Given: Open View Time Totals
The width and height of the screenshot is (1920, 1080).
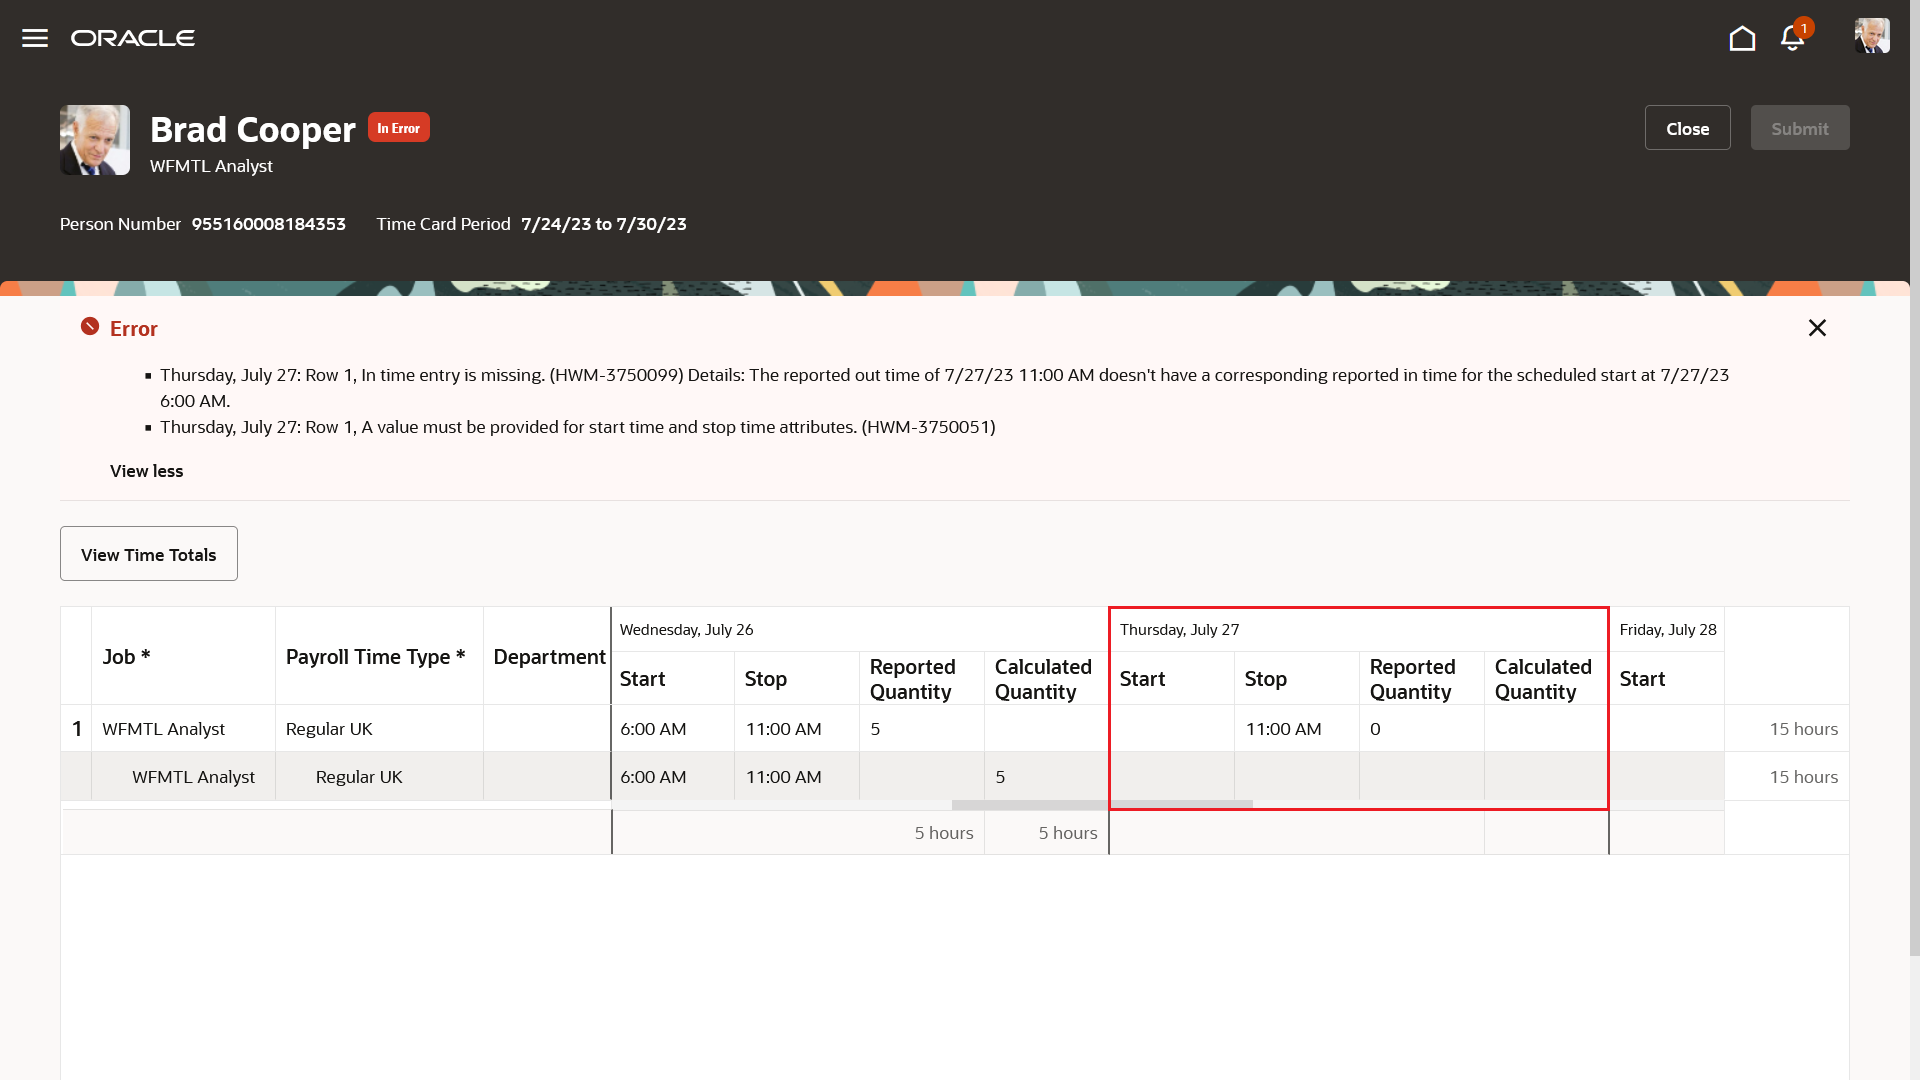Looking at the screenshot, I should coord(148,553).
